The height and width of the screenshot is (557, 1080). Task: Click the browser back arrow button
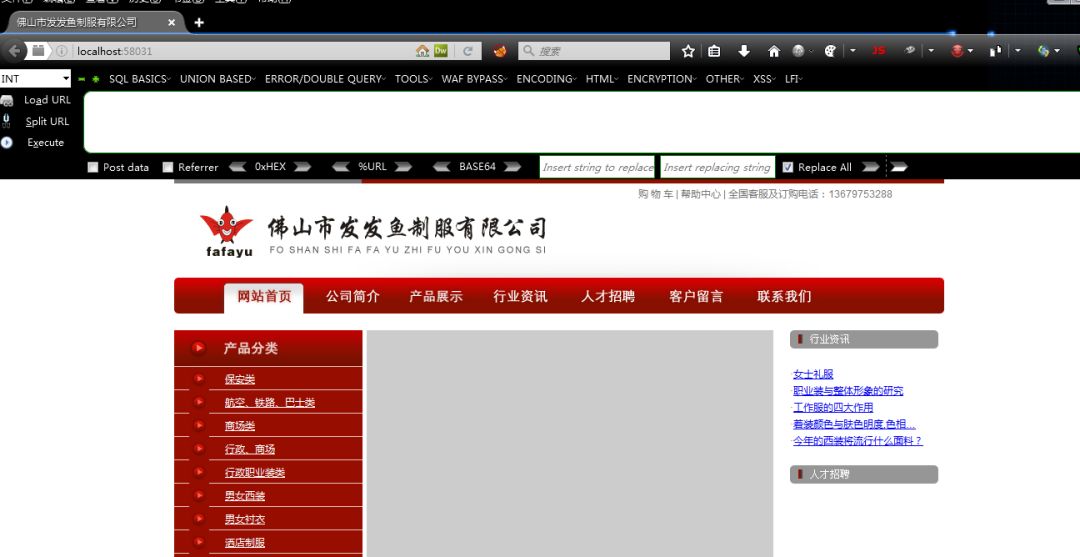pyautogui.click(x=14, y=51)
